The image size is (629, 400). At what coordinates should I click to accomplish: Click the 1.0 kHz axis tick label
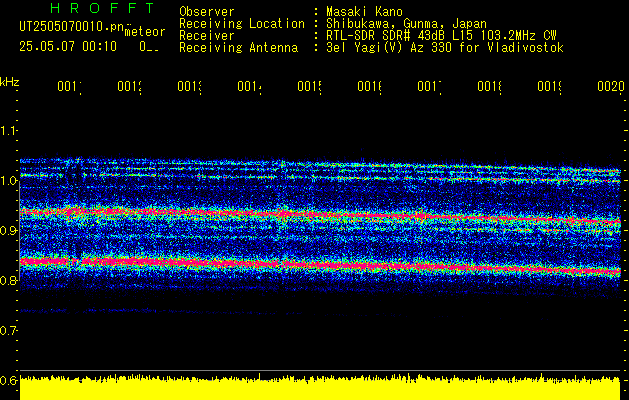click(8, 181)
